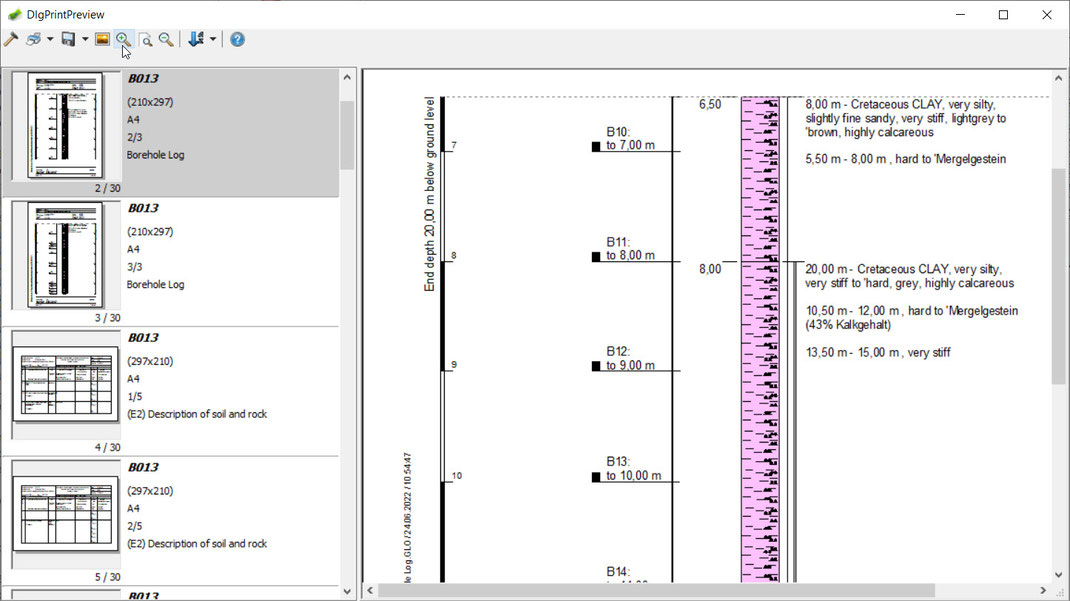Open the help icon
1070x601 pixels.
(237, 40)
